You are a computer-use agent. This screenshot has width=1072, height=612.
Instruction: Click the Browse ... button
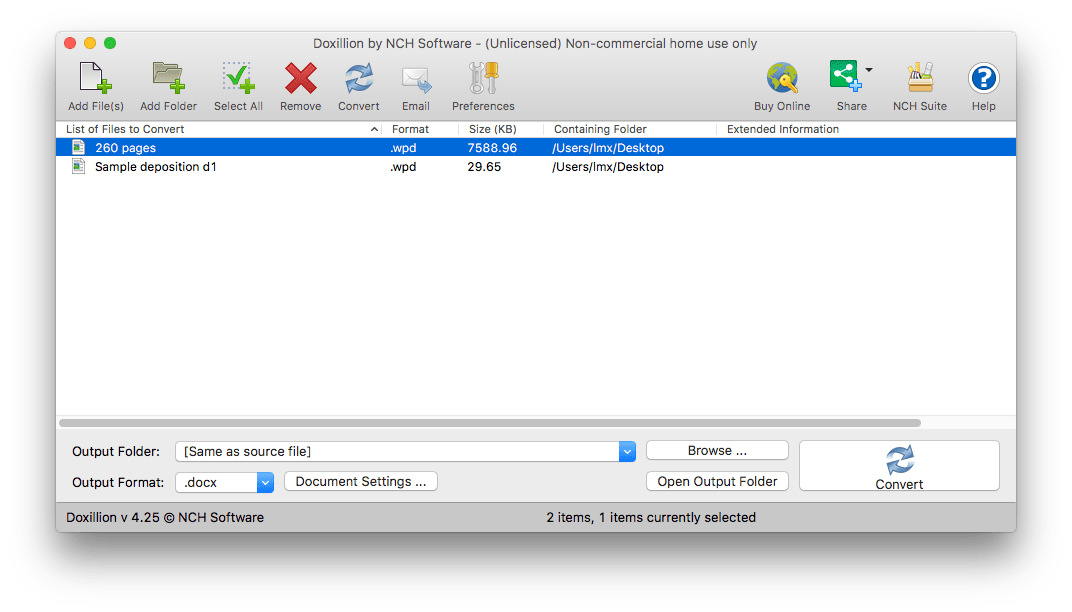(717, 451)
